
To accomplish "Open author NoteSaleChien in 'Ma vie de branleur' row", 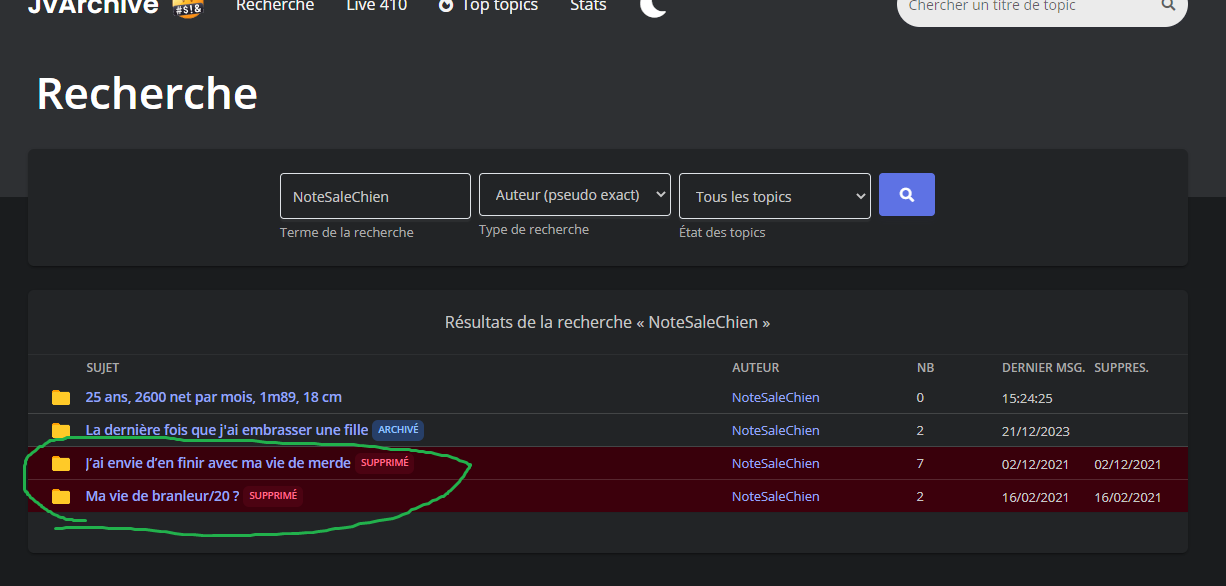I will click(x=775, y=496).
